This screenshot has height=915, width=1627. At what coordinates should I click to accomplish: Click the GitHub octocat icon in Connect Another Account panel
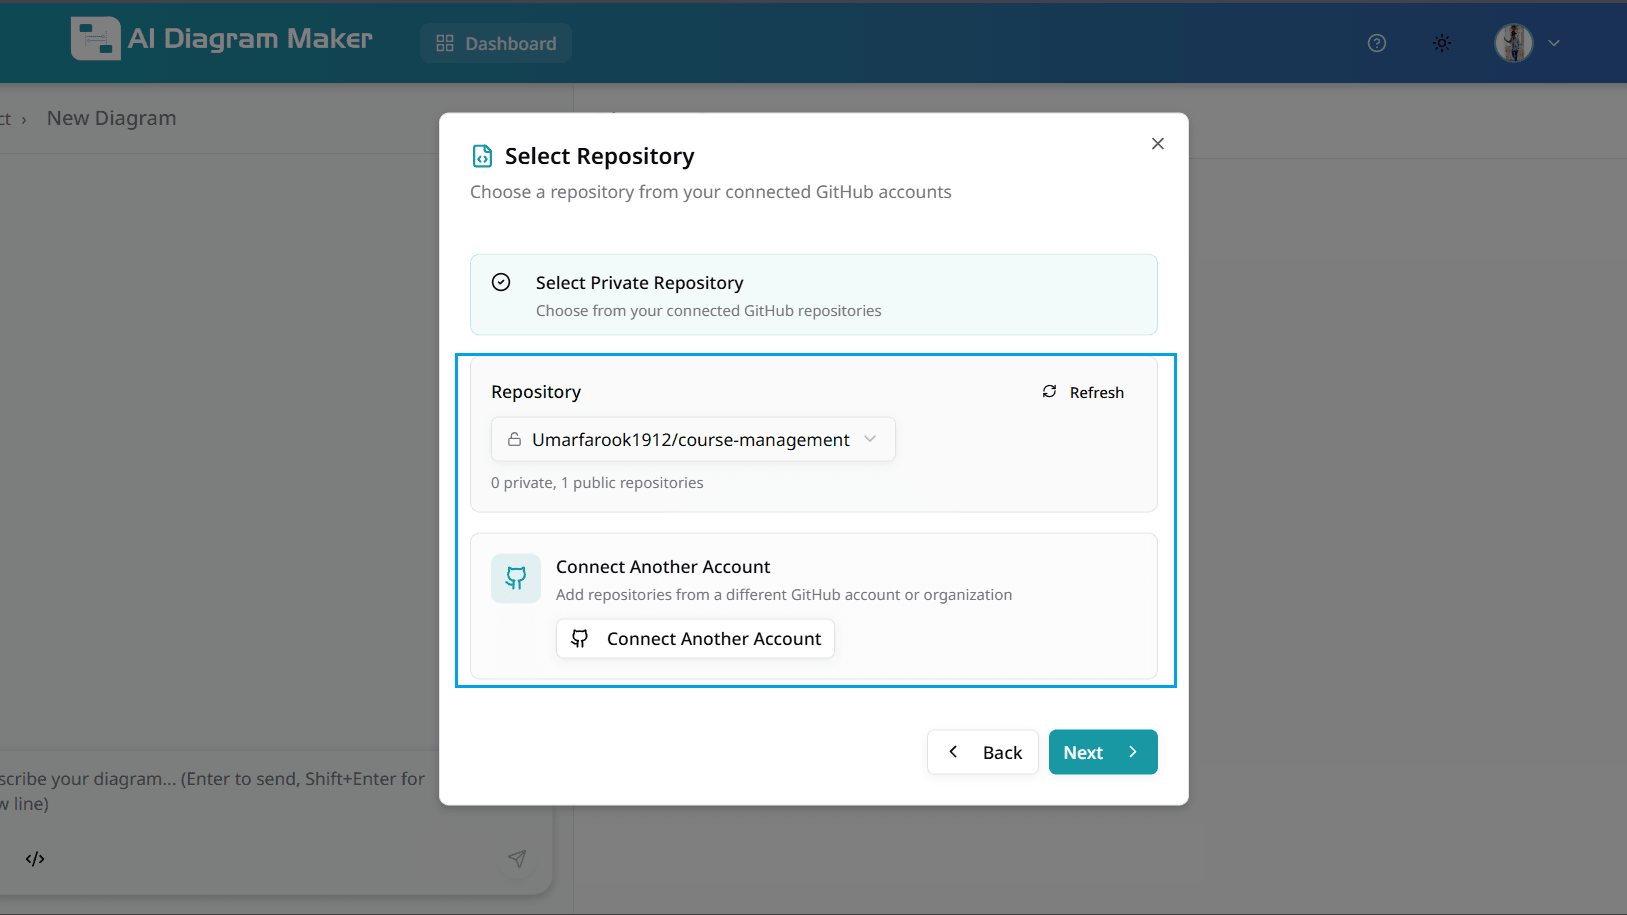pos(515,578)
